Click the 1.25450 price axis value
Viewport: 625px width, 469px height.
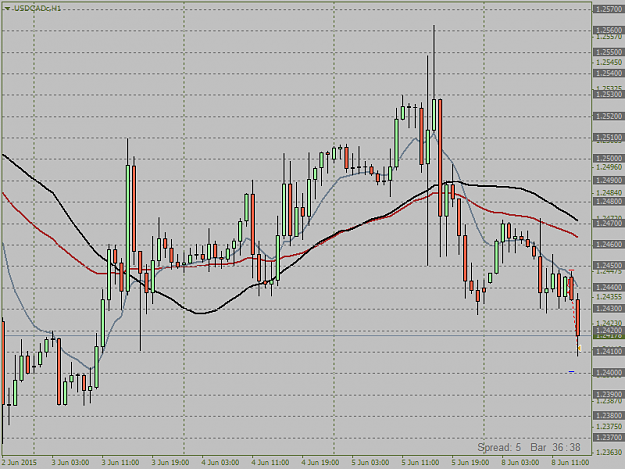click(x=609, y=62)
